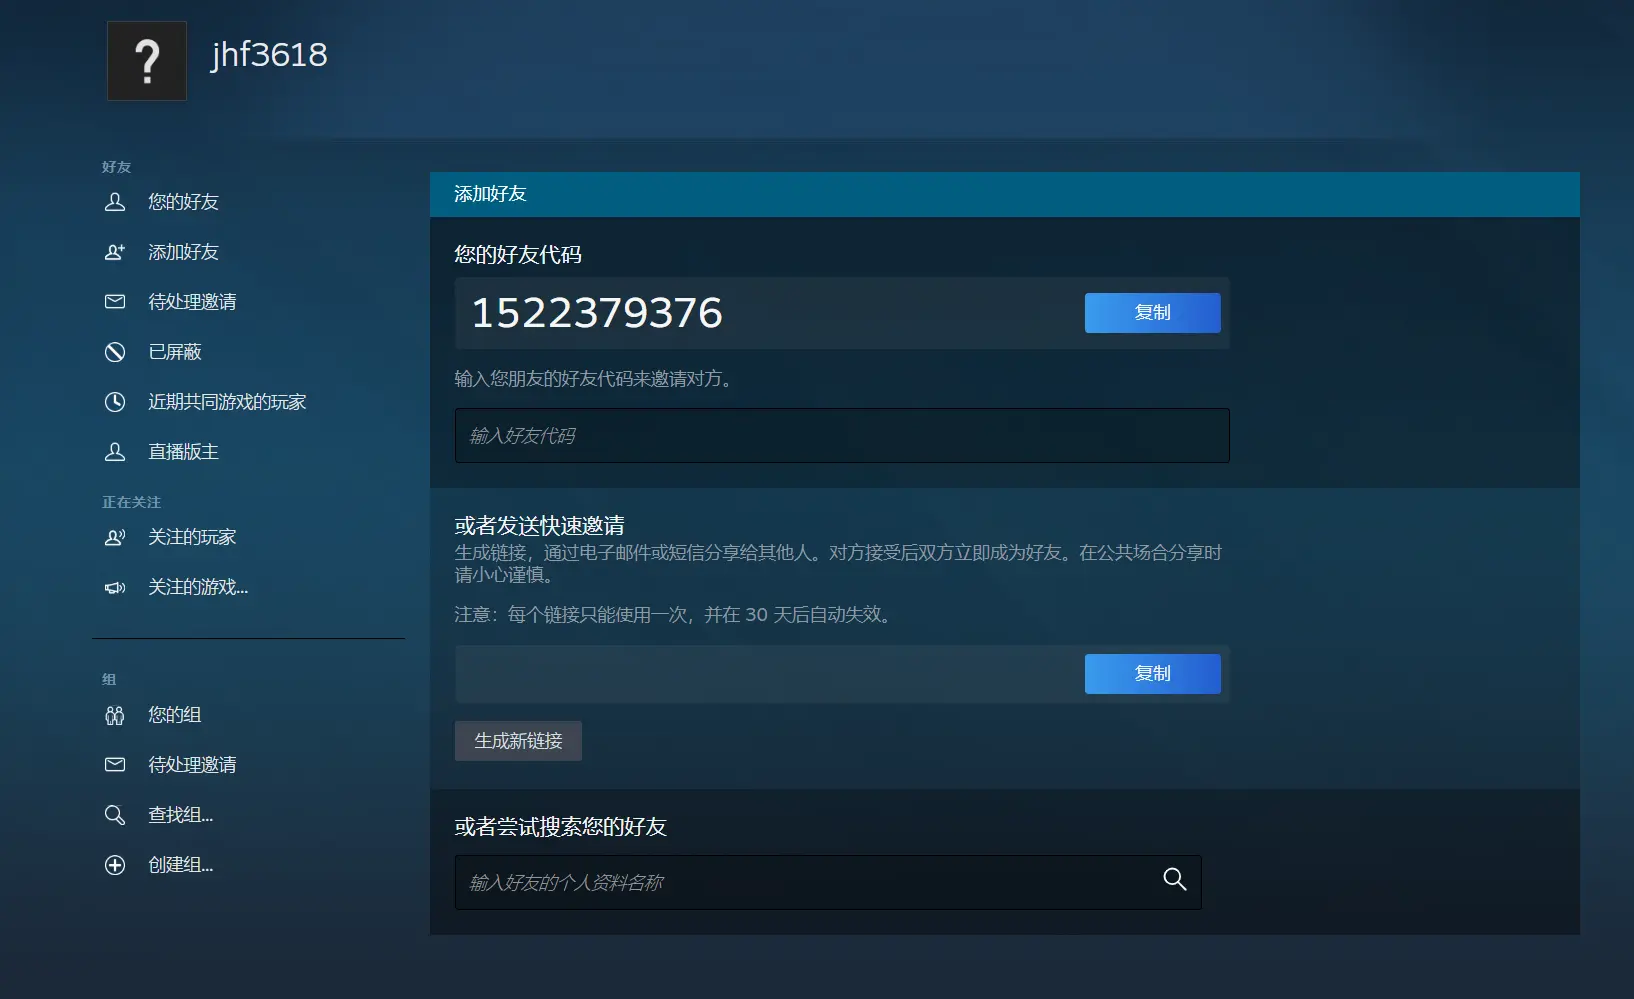Image resolution: width=1634 pixels, height=999 pixels.
Task: Click the hint text 输入您朋友的好友代码来邀请对方
Action: [596, 379]
